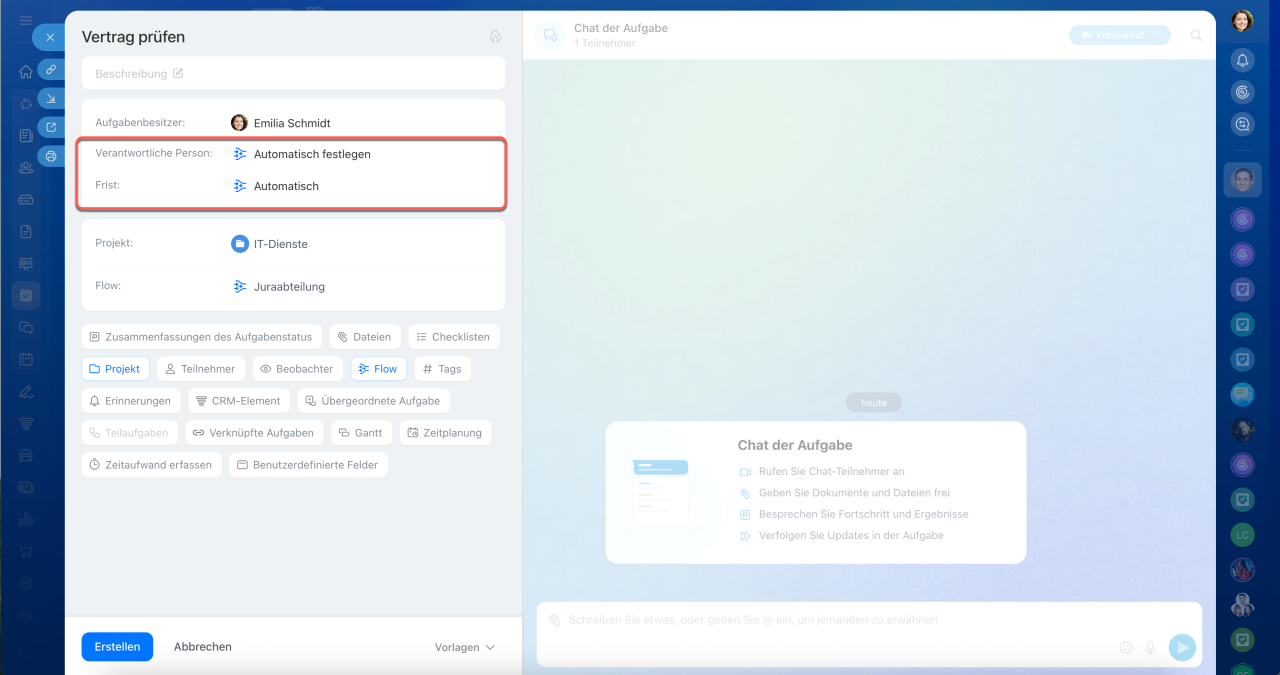Click the Beschreibung description field
This screenshot has height=675, width=1280.
pos(293,74)
